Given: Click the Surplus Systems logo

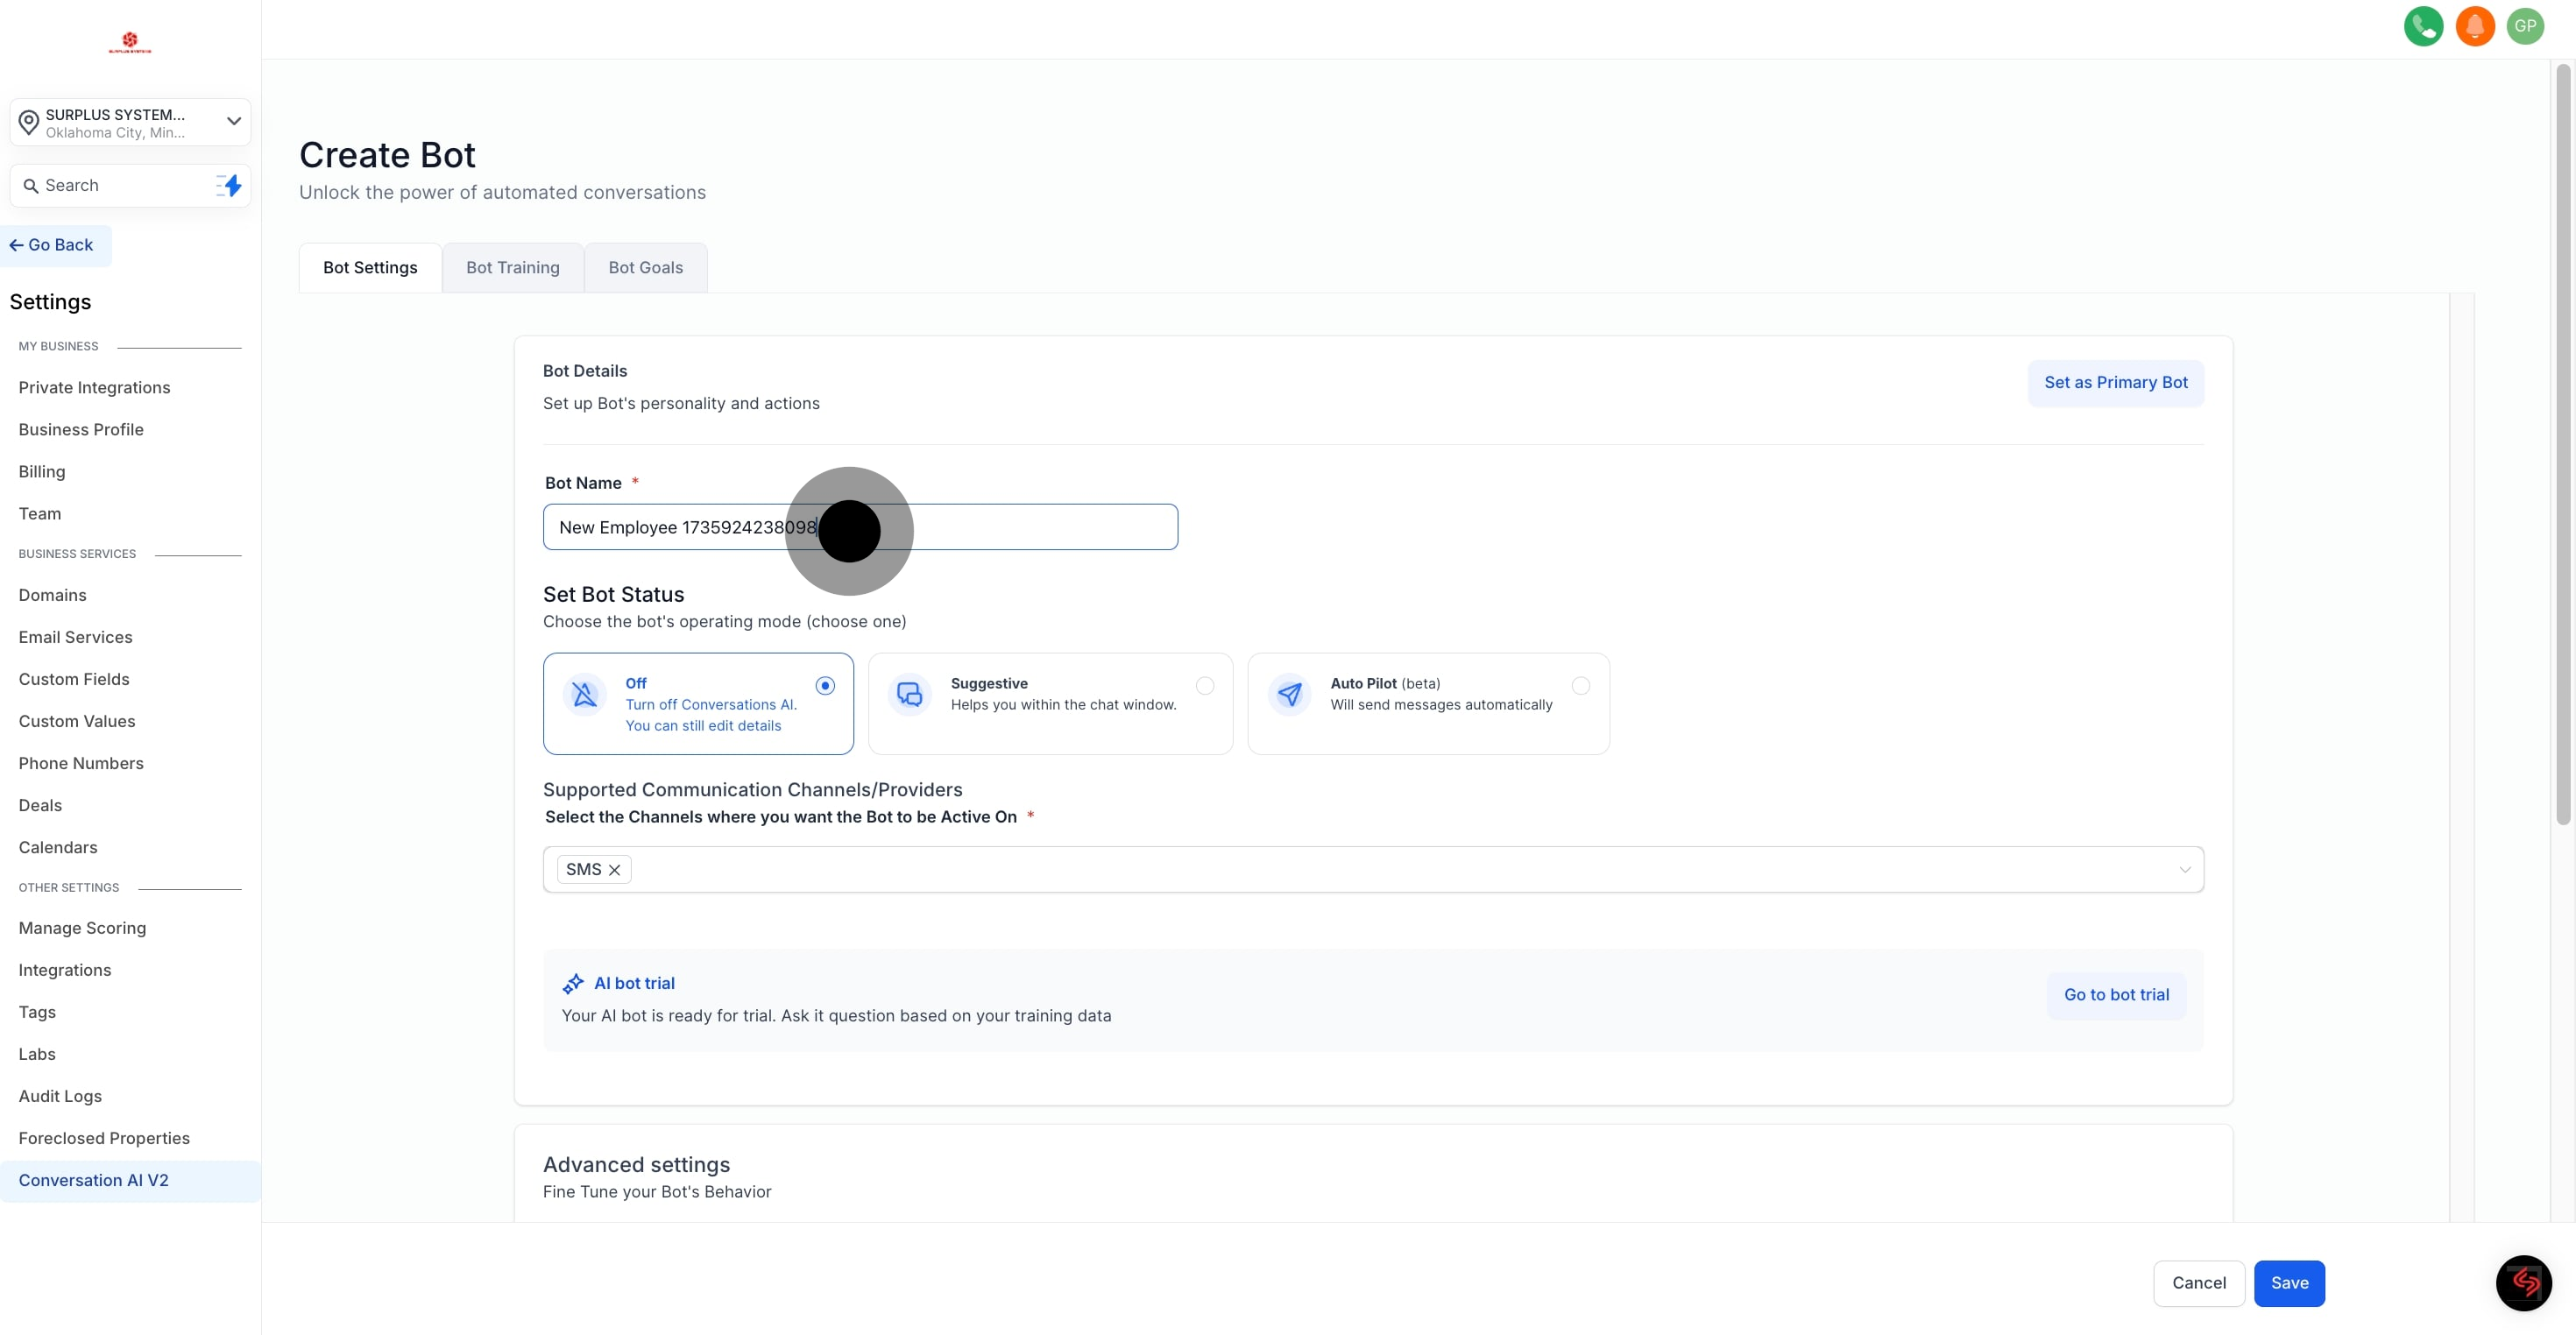Looking at the screenshot, I should pos(130,42).
